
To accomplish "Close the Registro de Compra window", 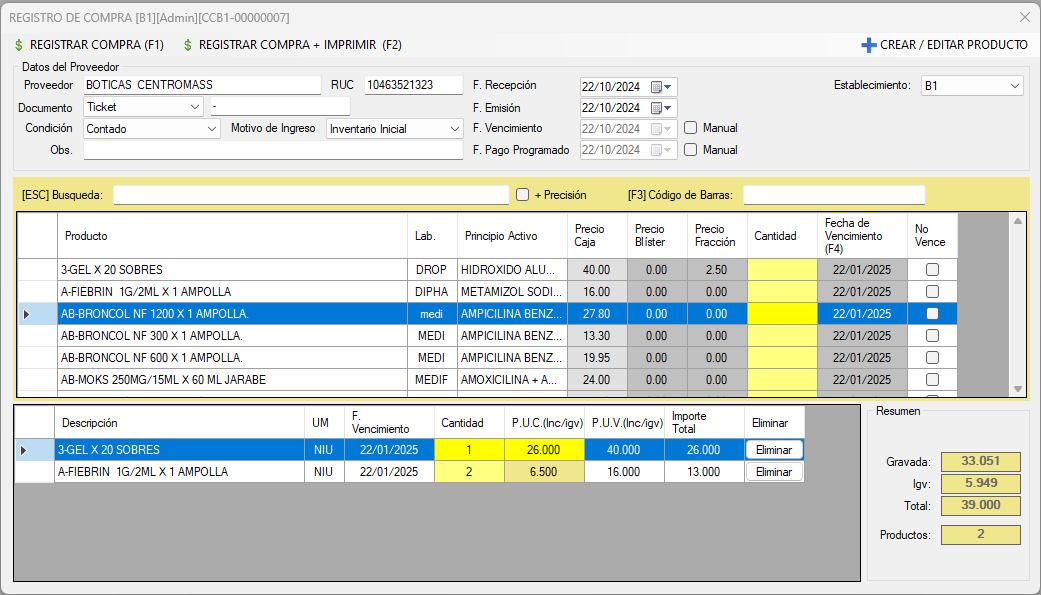I will point(1024,17).
